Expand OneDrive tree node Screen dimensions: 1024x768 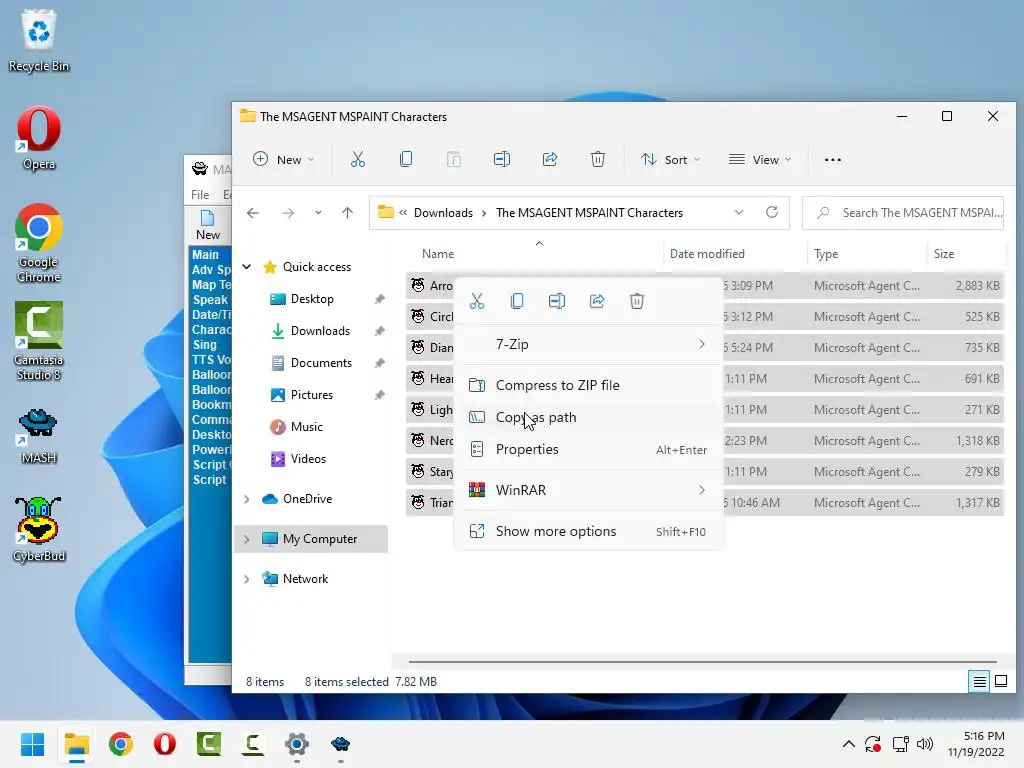(247, 499)
